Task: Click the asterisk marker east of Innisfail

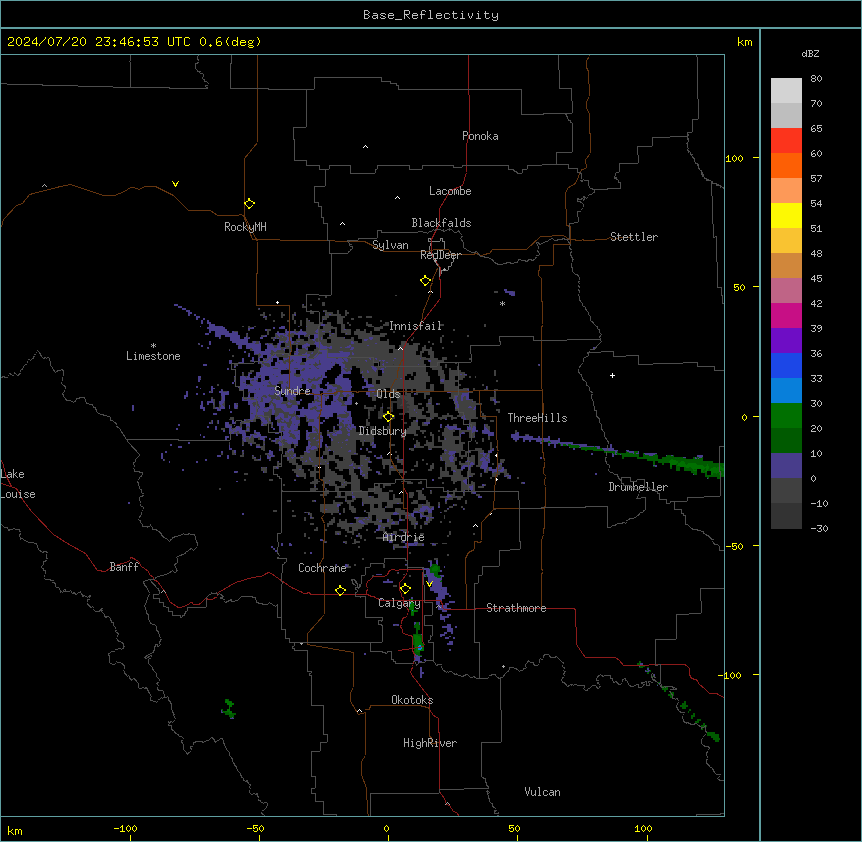Action: (x=502, y=304)
